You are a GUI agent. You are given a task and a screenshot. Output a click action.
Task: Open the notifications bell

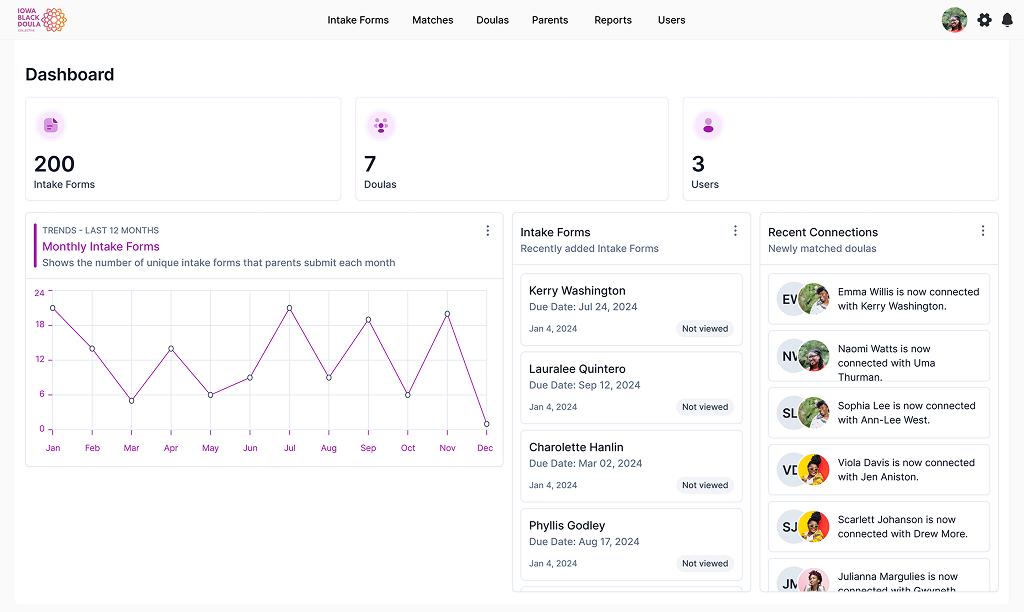[x=1006, y=20]
